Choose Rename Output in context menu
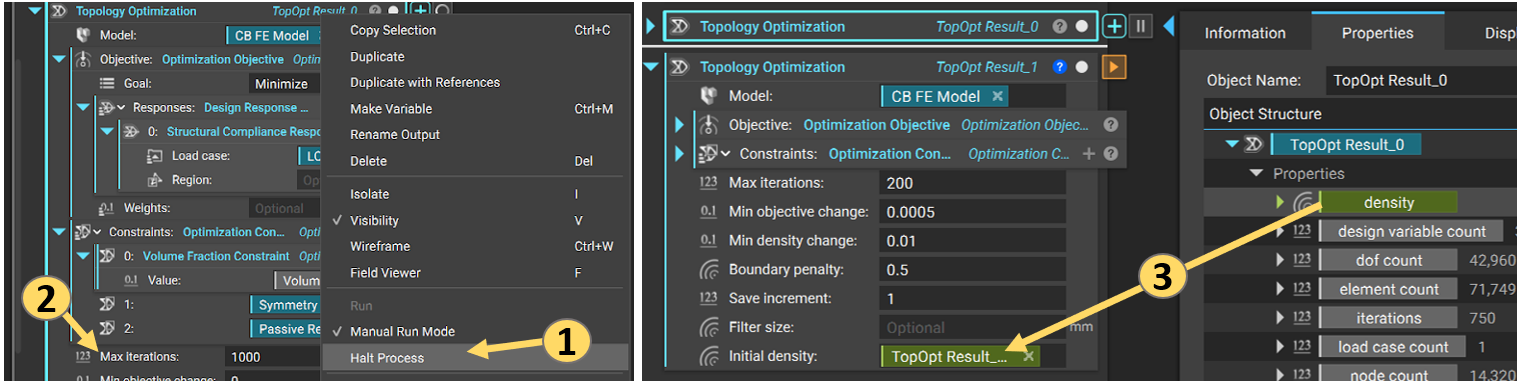The image size is (1520, 382). 395,134
